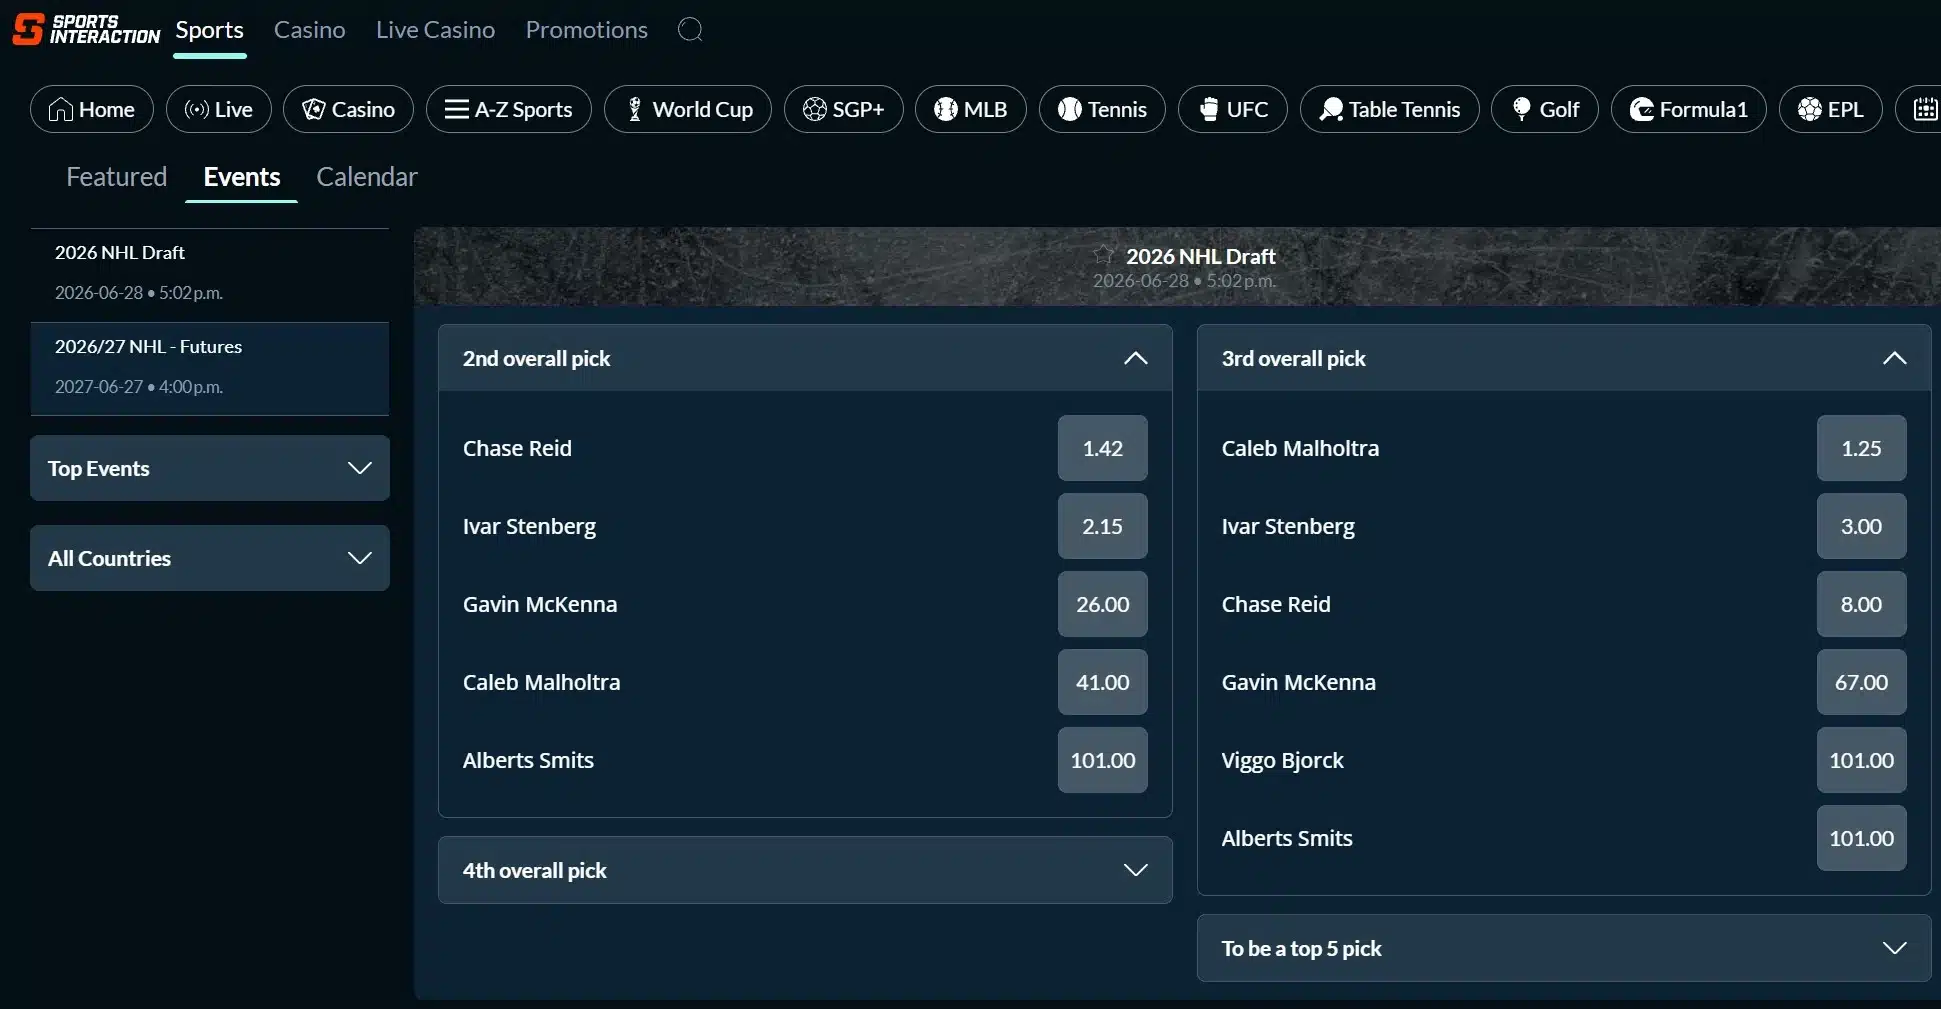The image size is (1941, 1009).
Task: Bet Viggo Bjorck at 101.00 odds
Action: click(x=1861, y=760)
